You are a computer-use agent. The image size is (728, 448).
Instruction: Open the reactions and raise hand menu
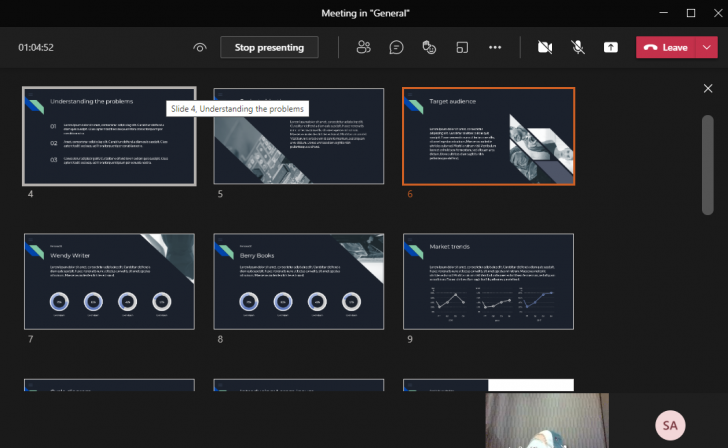[x=429, y=47]
